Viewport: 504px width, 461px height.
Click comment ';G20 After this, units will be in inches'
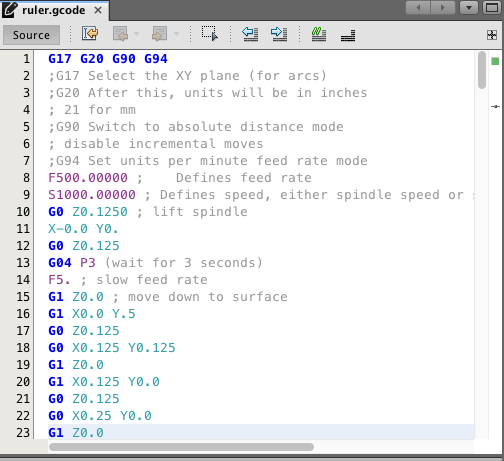207,93
